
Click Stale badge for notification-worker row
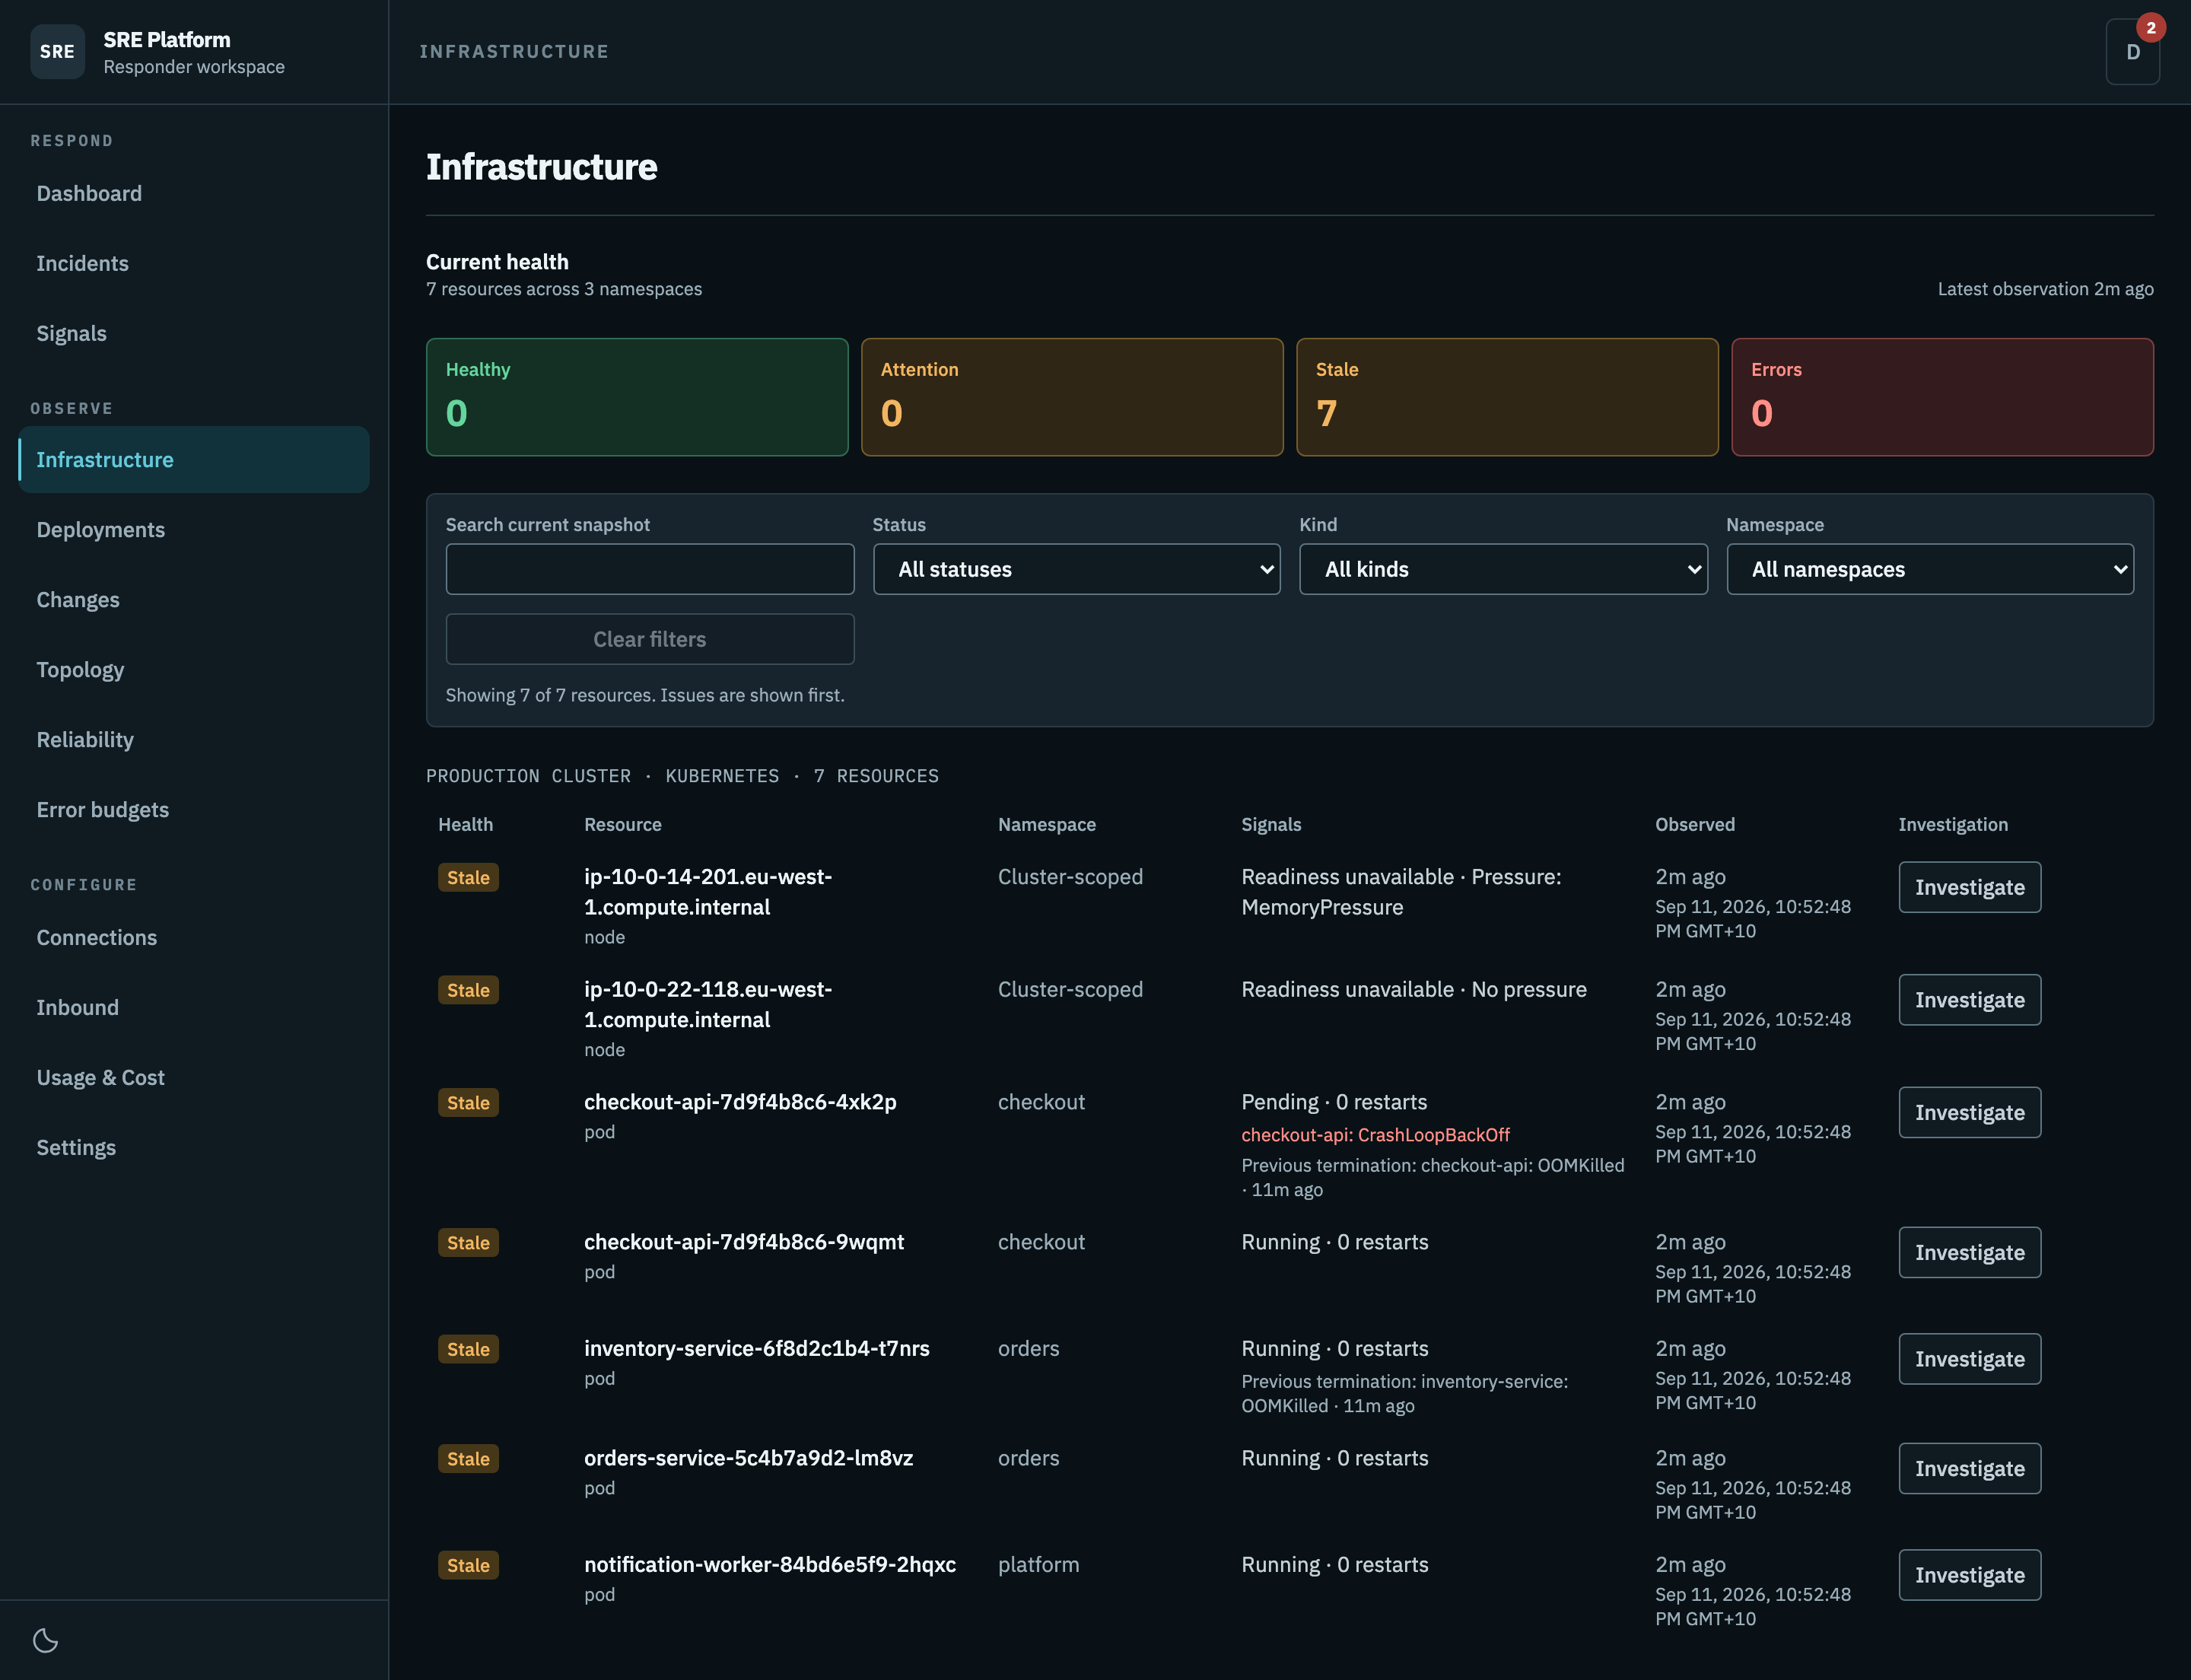tap(468, 1565)
